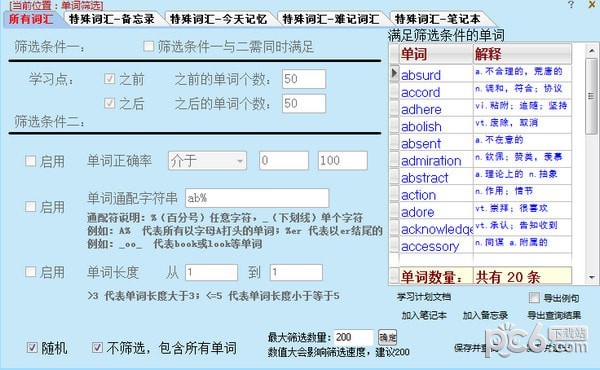
Task: Click the definition cell 'a.不合理的，荒唐的'
Action: coord(522,73)
